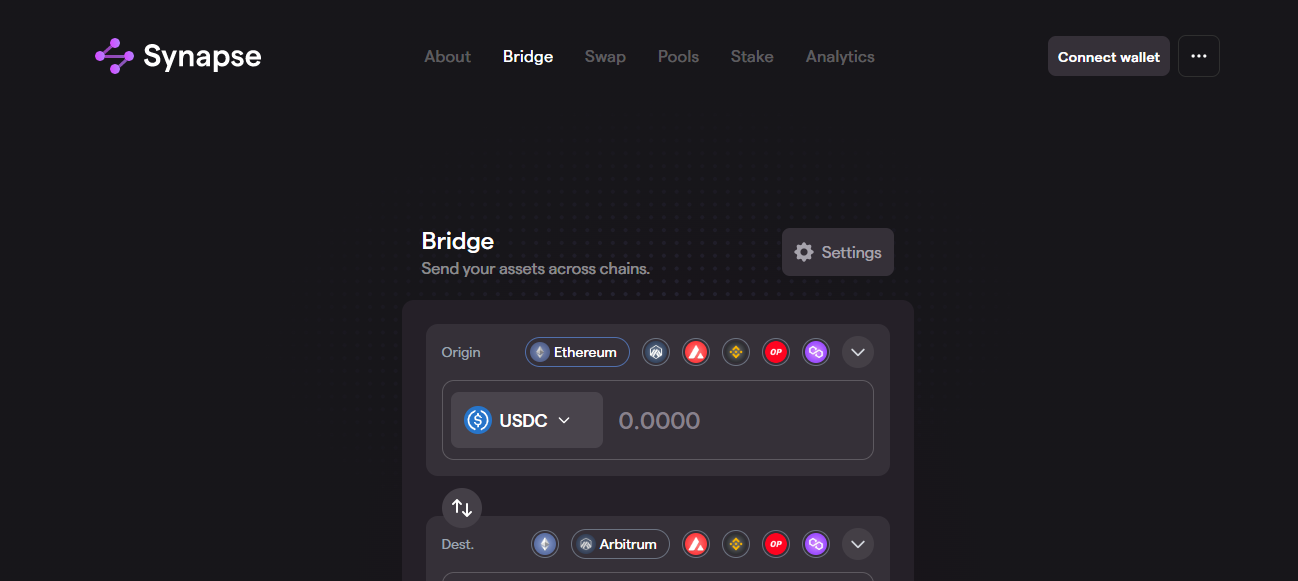Open the USDC token dropdown
The image size is (1298, 581).
pos(526,420)
